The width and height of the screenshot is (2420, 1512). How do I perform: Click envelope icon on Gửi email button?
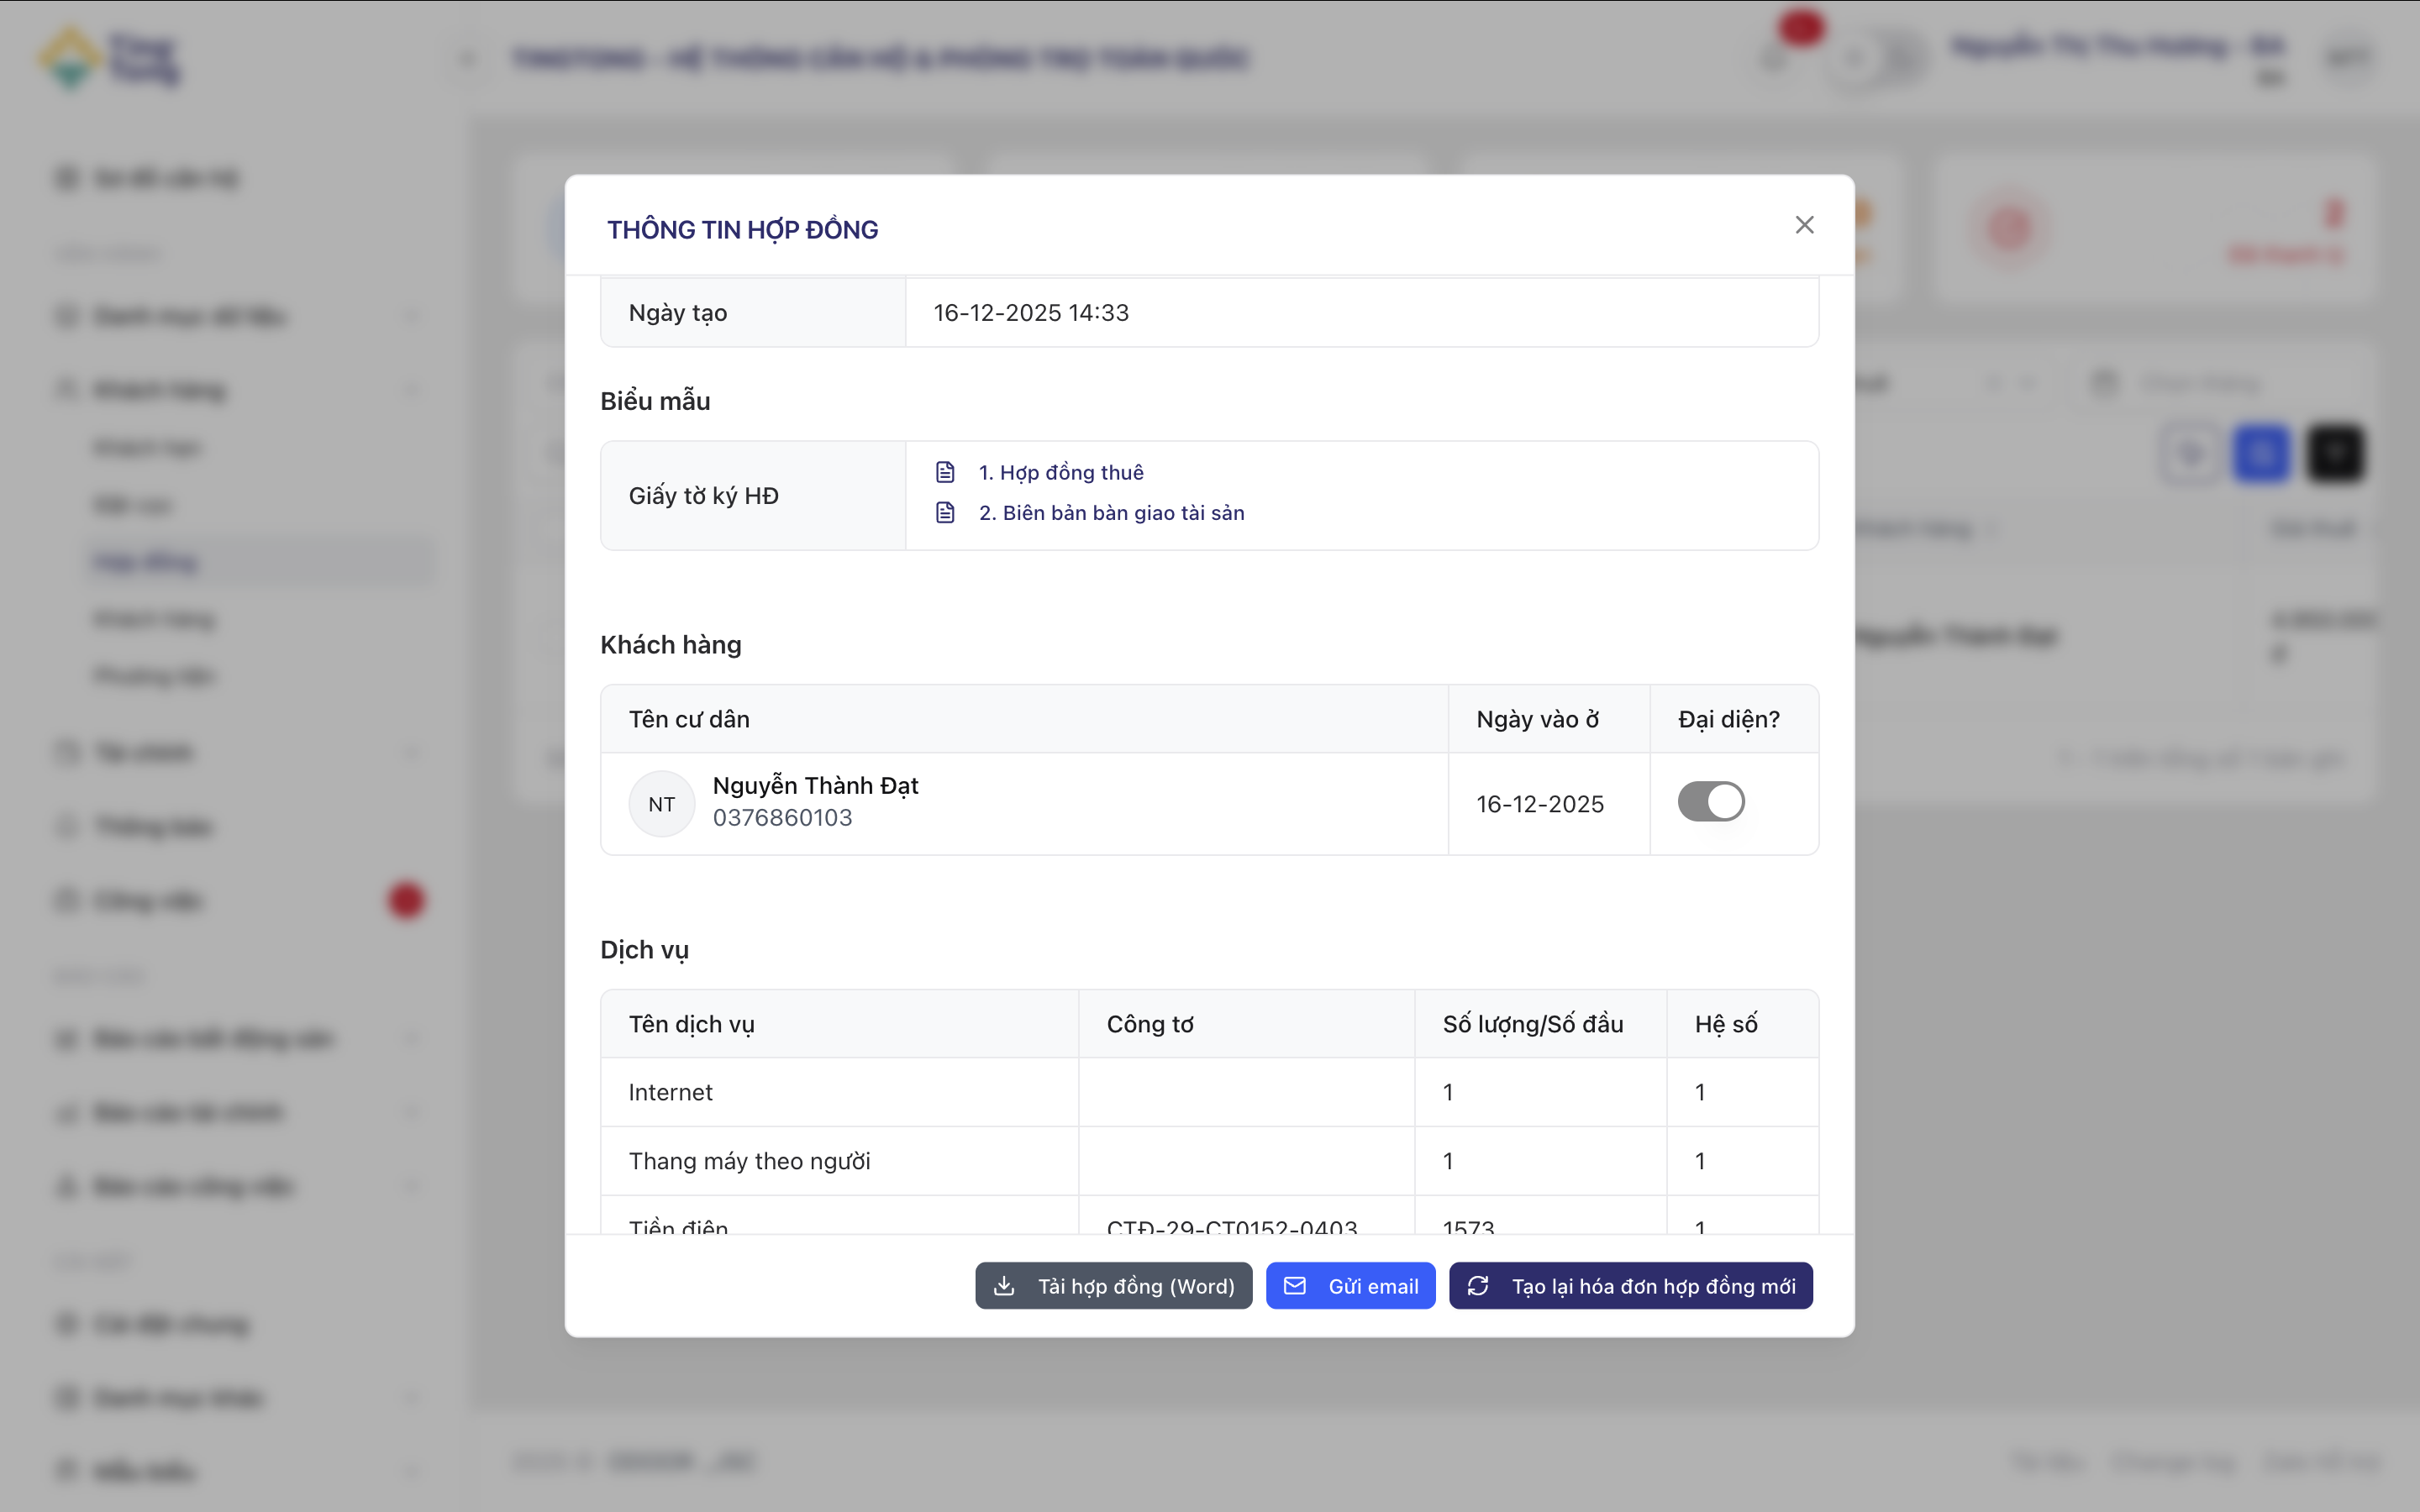coord(1295,1286)
